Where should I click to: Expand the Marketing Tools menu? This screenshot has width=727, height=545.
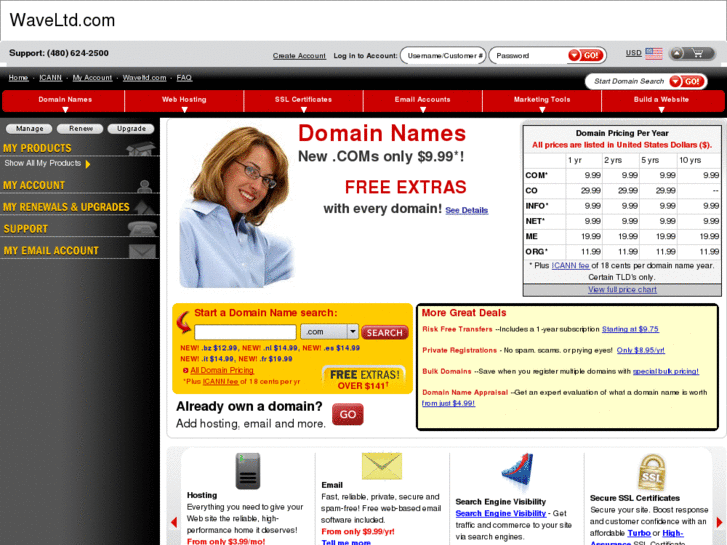(x=542, y=102)
